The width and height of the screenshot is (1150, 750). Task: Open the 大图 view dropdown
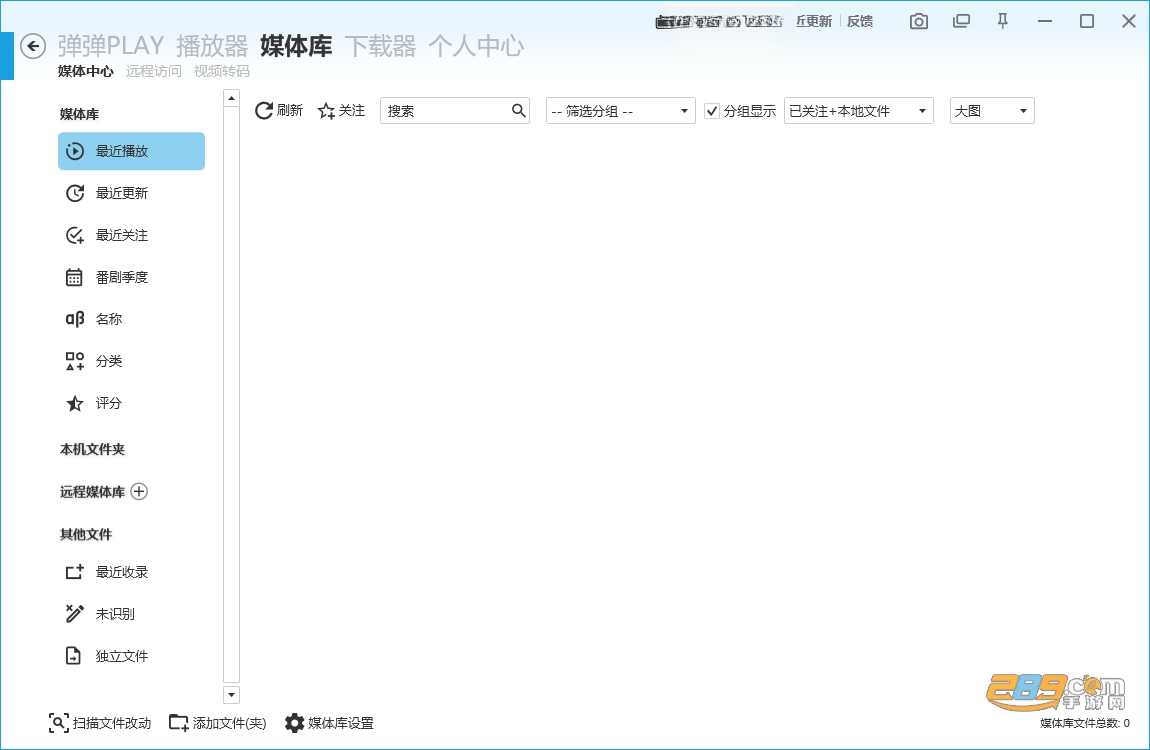[992, 111]
